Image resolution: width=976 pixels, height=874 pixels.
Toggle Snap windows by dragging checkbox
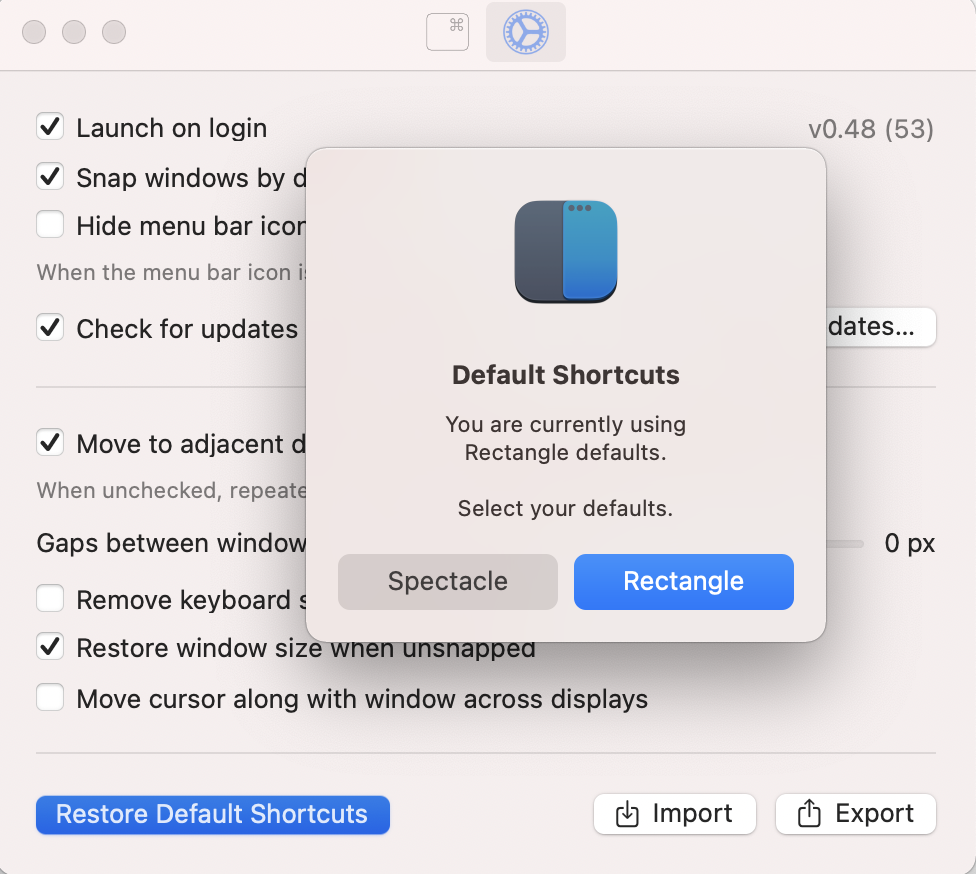point(50,177)
